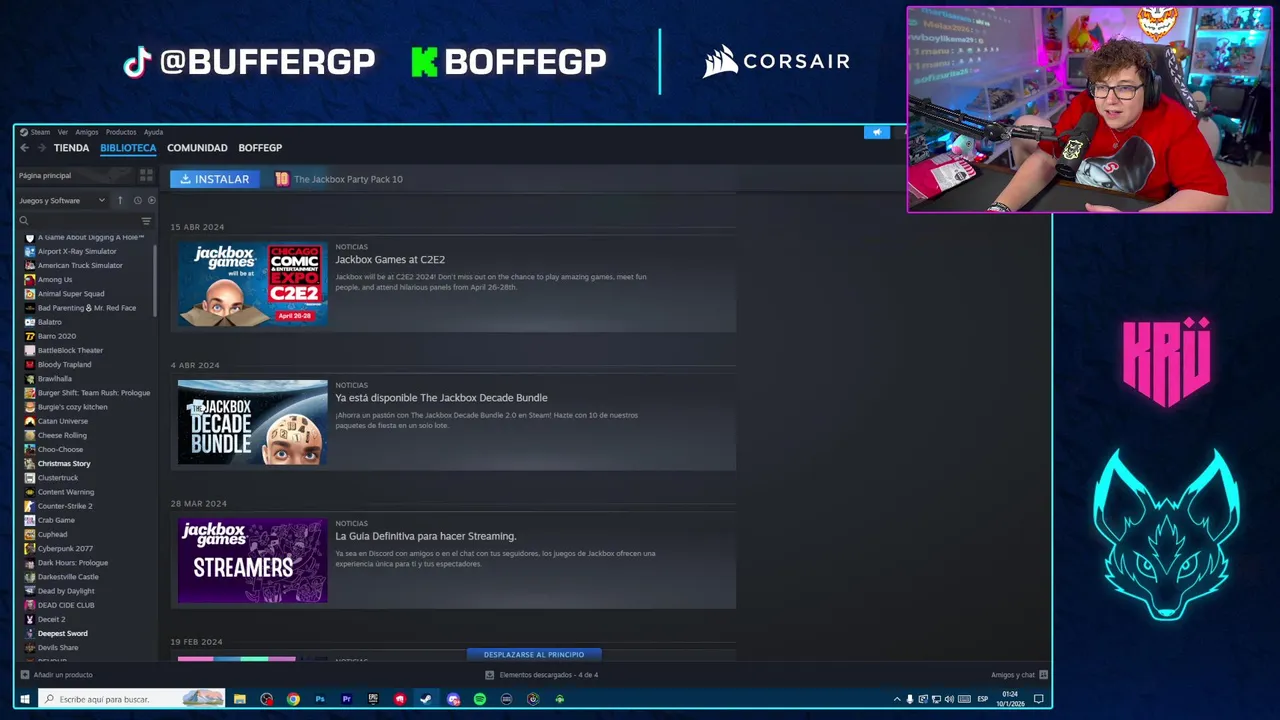Switch to the TIENDA tab
This screenshot has height=720, width=1280.
(71, 148)
